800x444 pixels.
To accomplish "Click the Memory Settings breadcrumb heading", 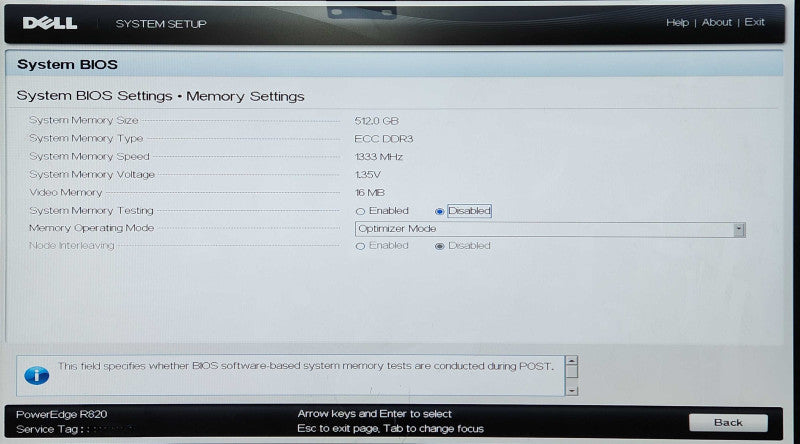I will point(245,96).
